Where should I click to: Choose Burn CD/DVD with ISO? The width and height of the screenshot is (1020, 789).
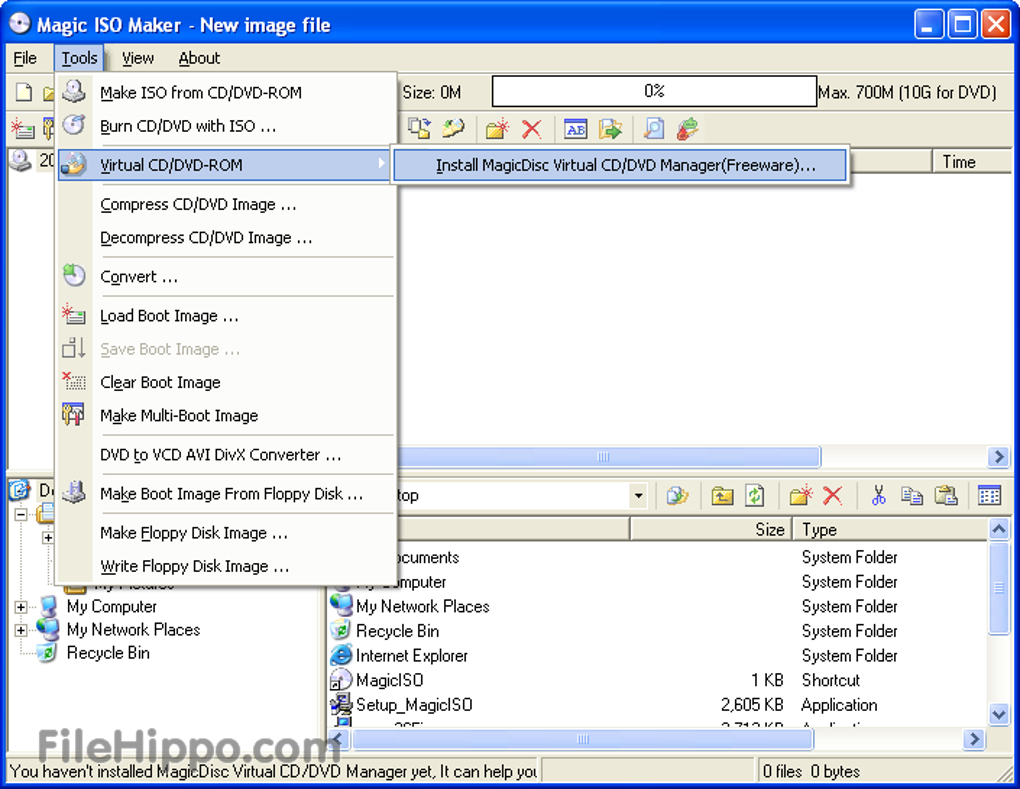227,126
